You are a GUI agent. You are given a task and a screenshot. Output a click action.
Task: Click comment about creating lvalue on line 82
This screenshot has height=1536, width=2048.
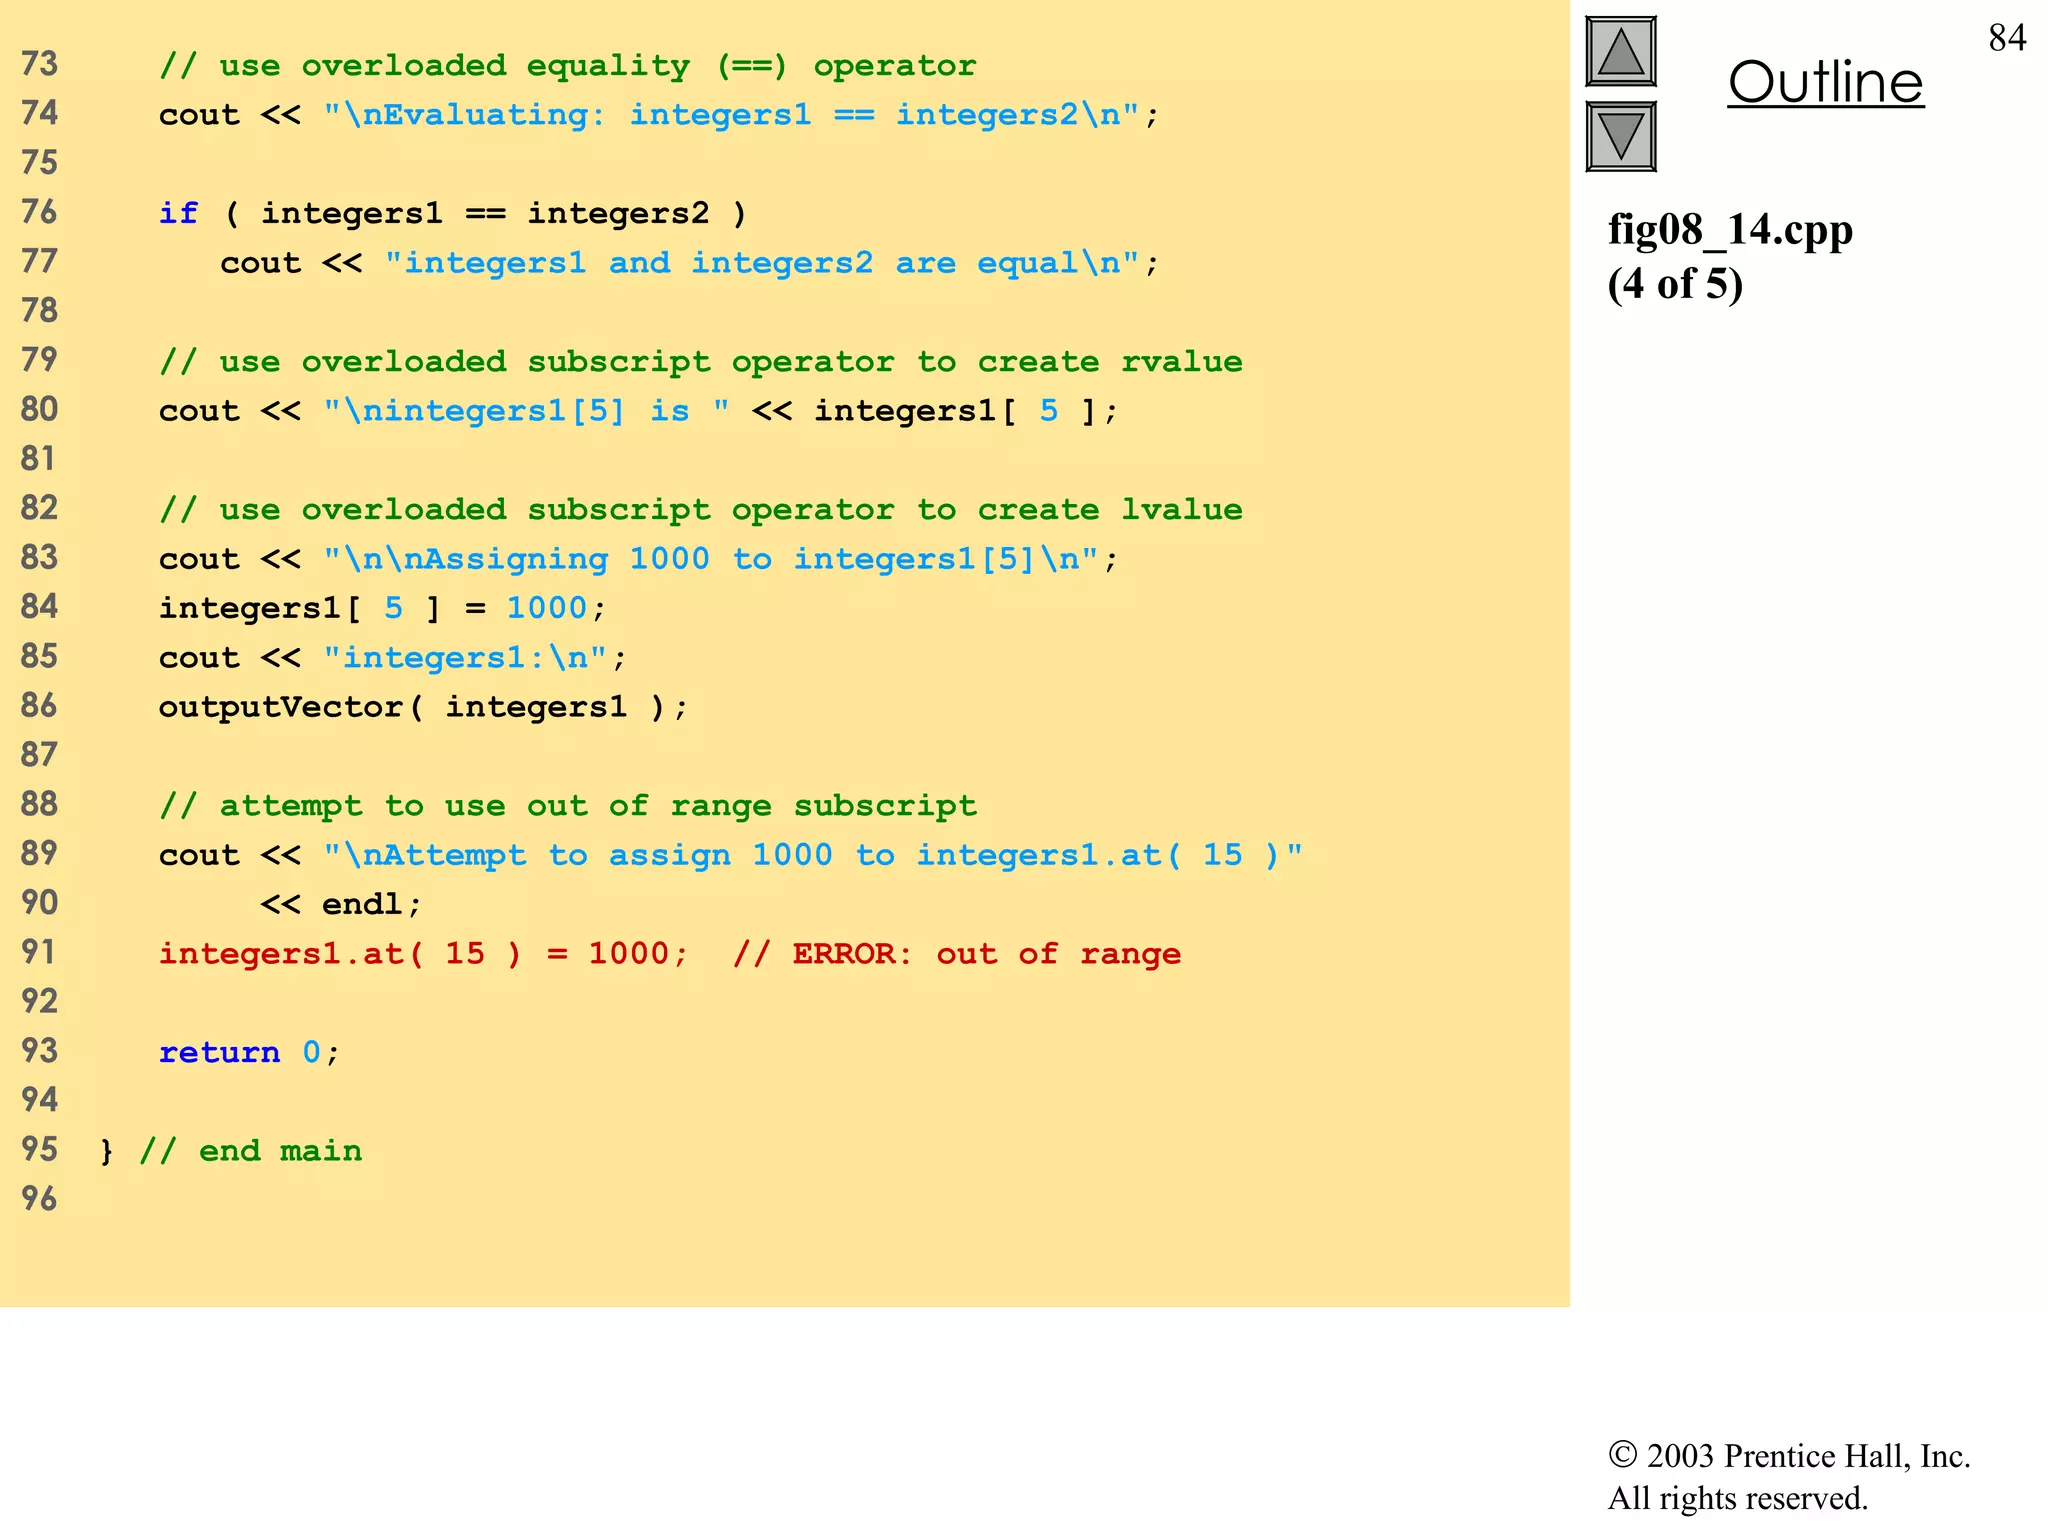(700, 510)
